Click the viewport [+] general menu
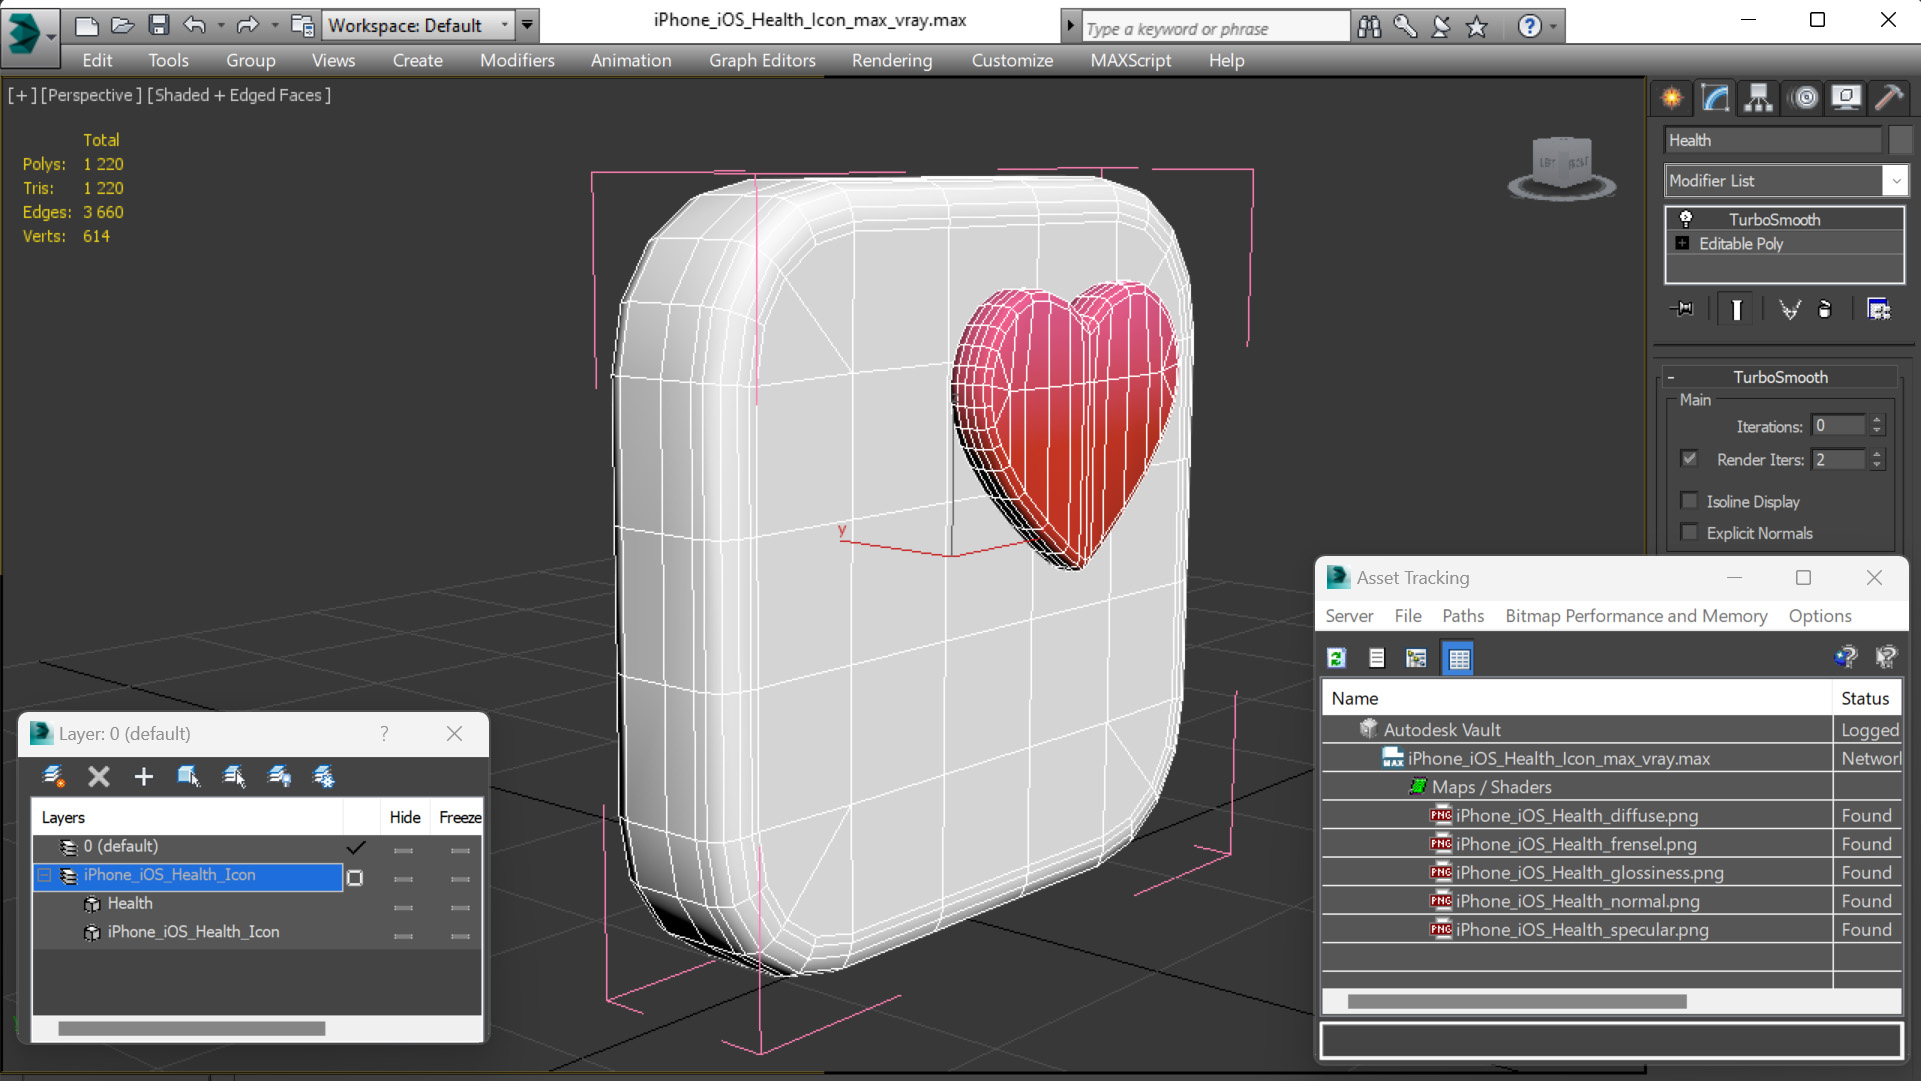The width and height of the screenshot is (1921, 1081). coord(22,95)
